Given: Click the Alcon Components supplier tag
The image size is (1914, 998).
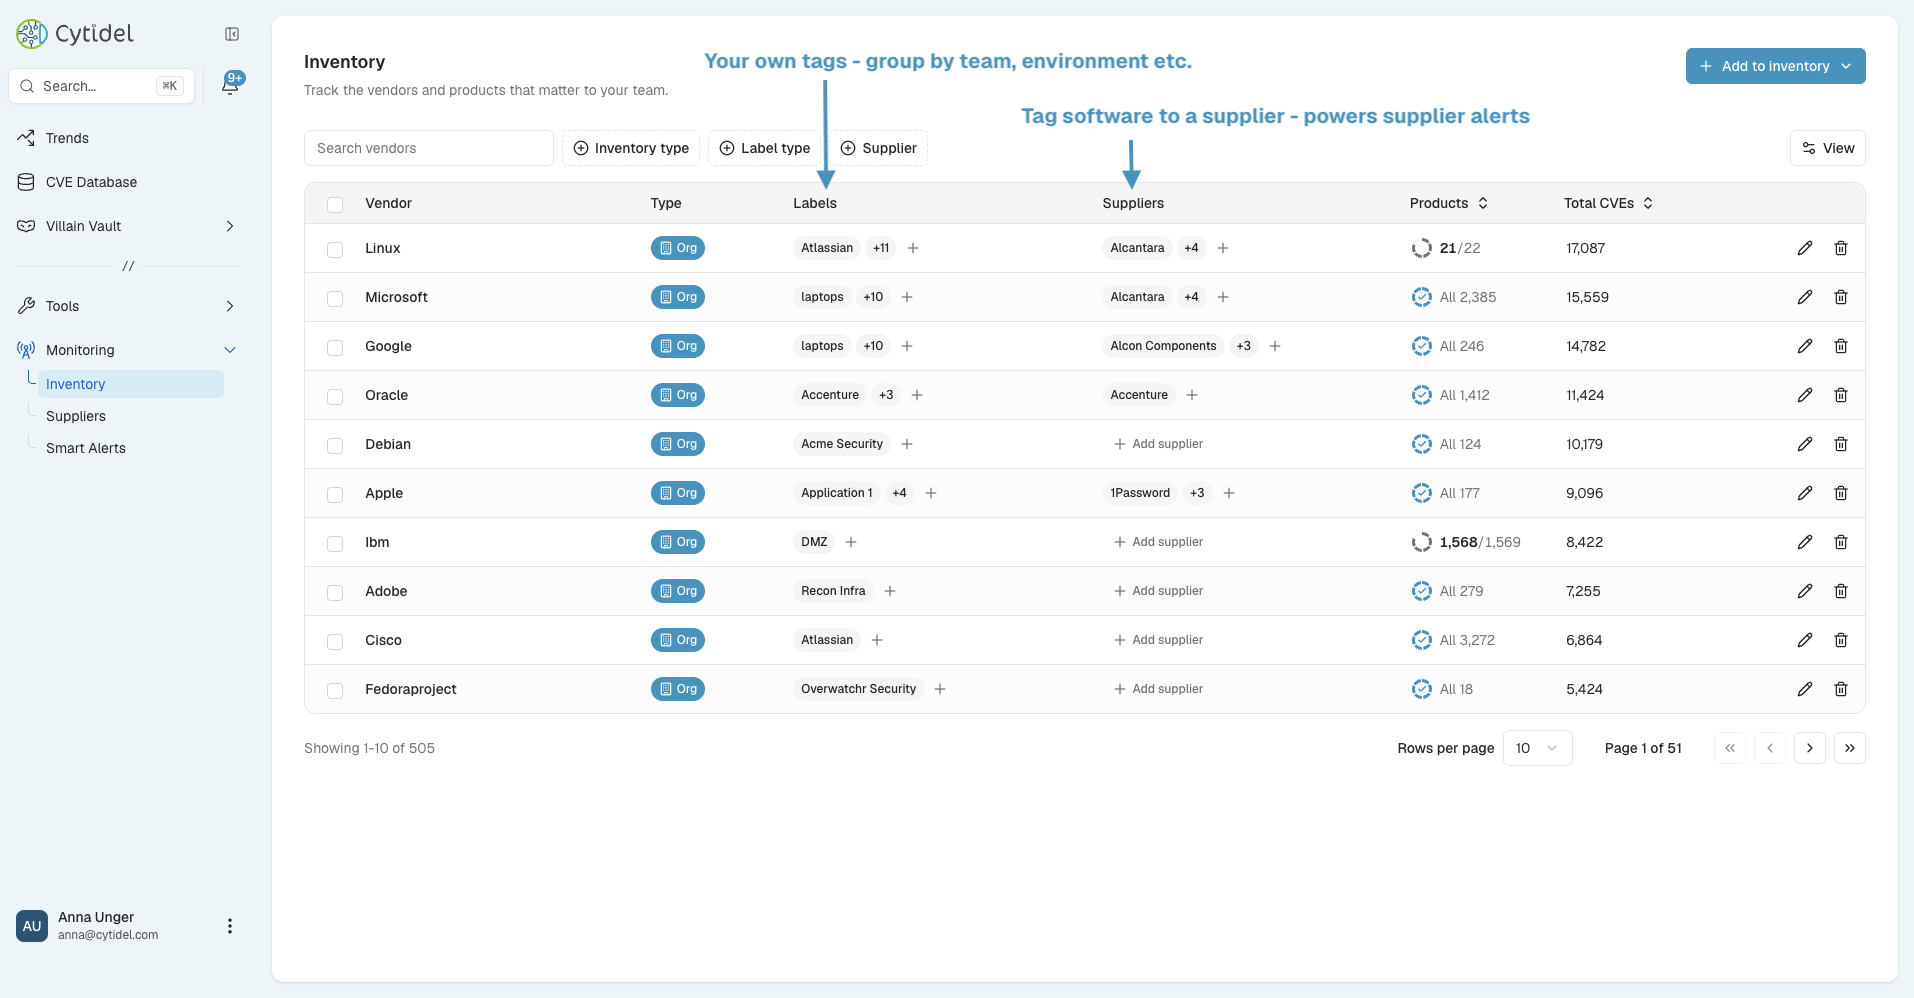Looking at the screenshot, I should [1163, 346].
